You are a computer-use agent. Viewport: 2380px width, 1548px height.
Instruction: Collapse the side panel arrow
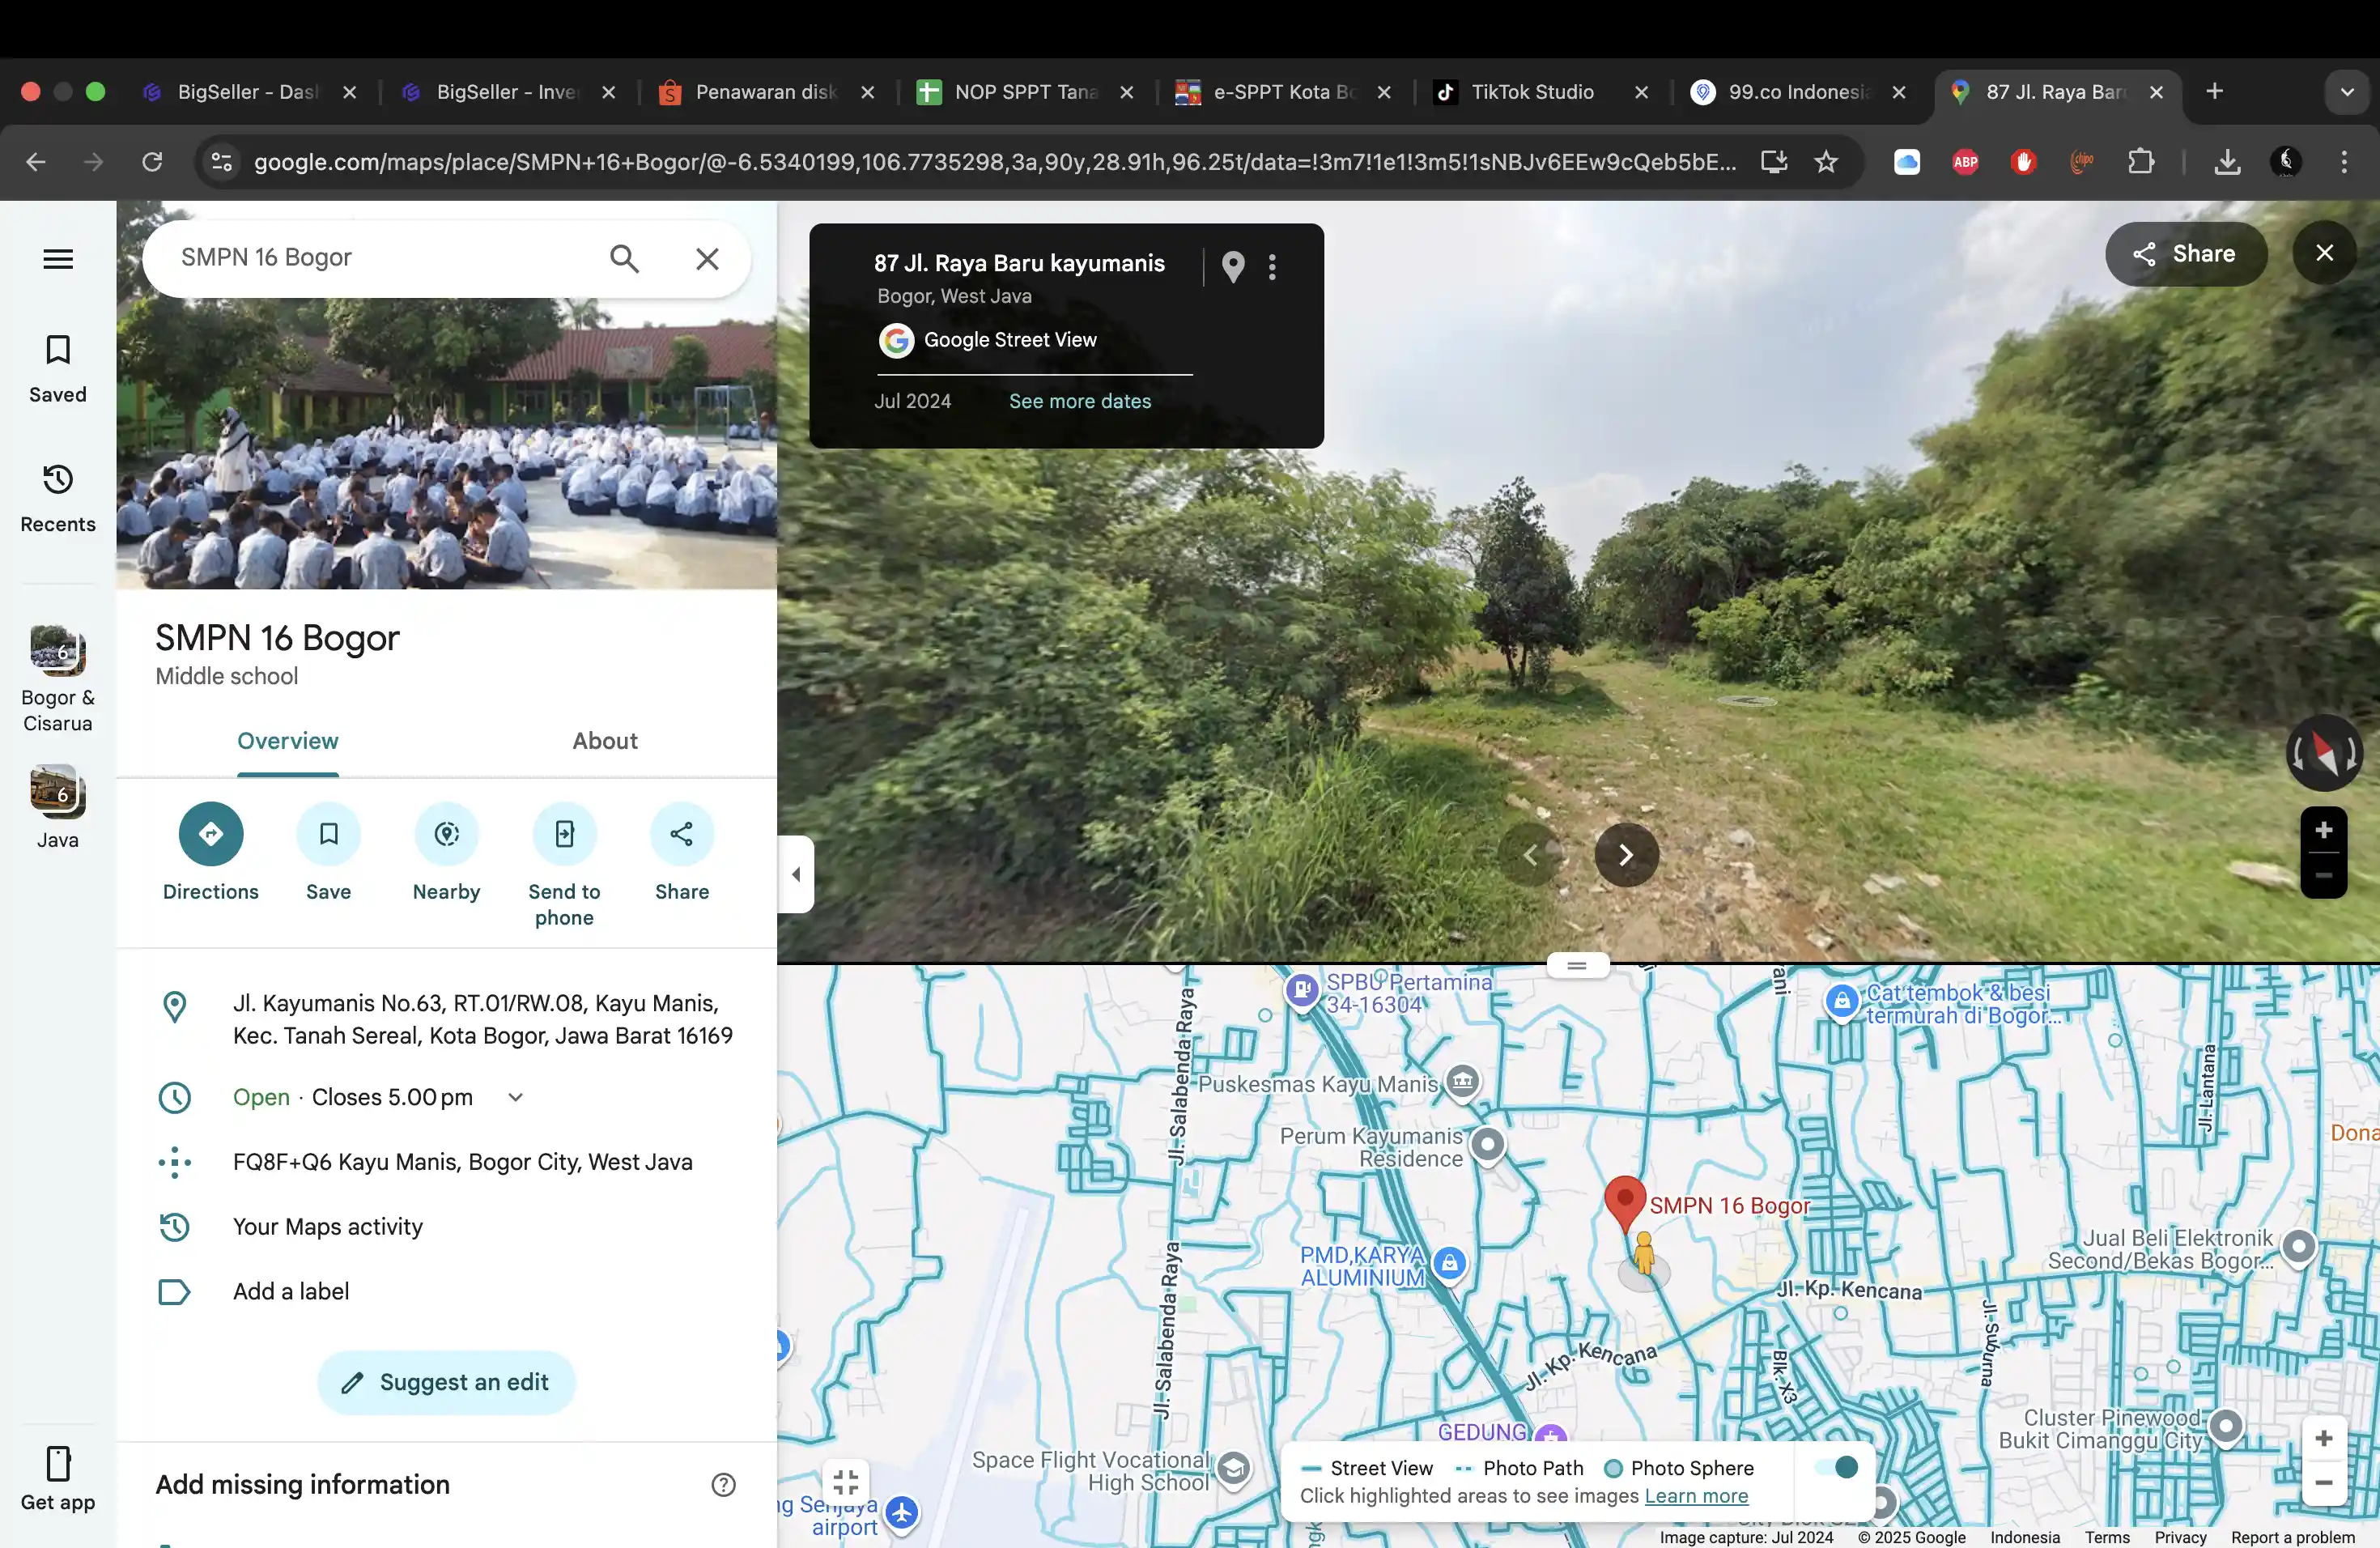coord(796,874)
